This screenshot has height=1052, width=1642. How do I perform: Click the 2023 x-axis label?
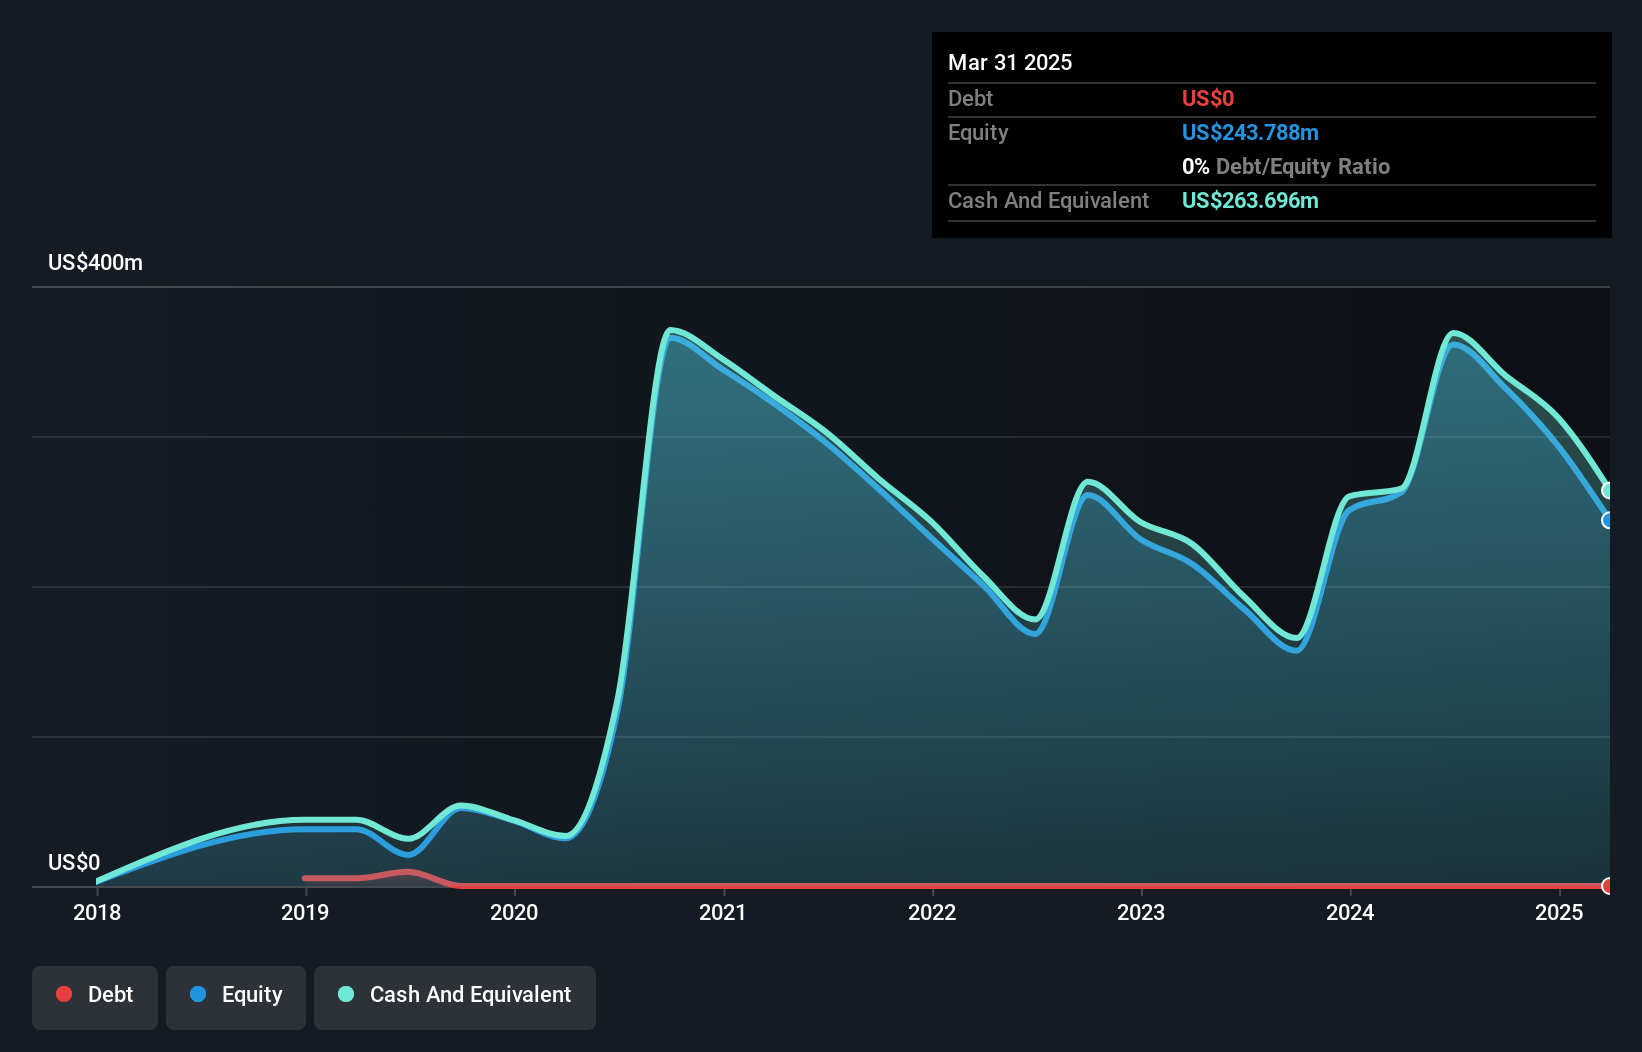[1141, 912]
